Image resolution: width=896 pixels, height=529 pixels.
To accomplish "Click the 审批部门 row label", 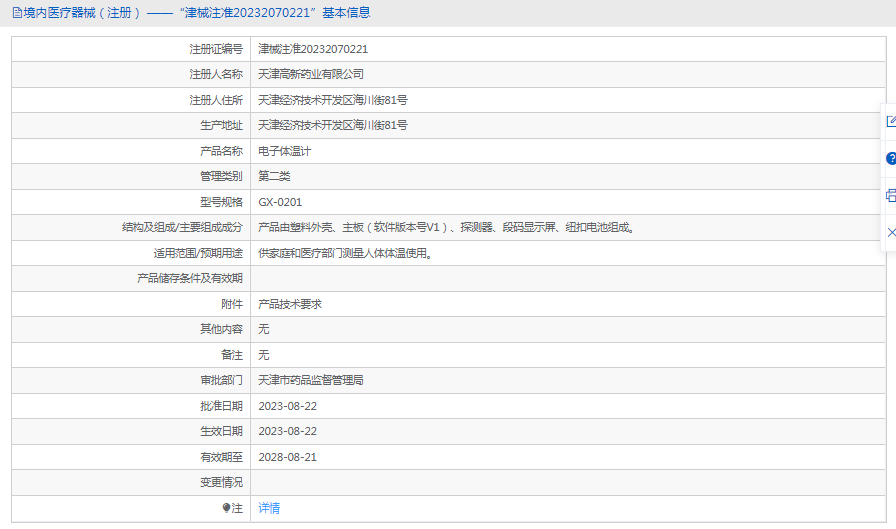I will click(222, 380).
